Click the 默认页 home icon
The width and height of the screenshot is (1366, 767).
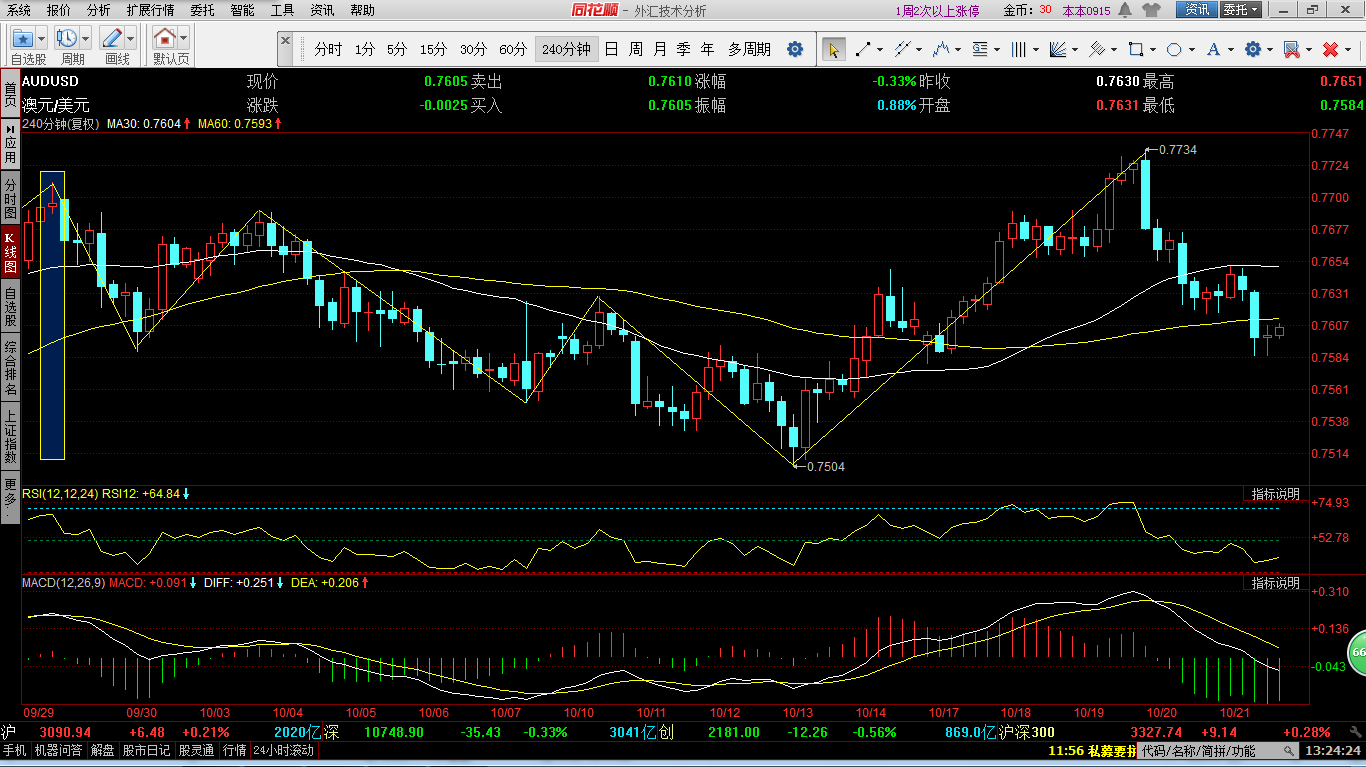165,38
